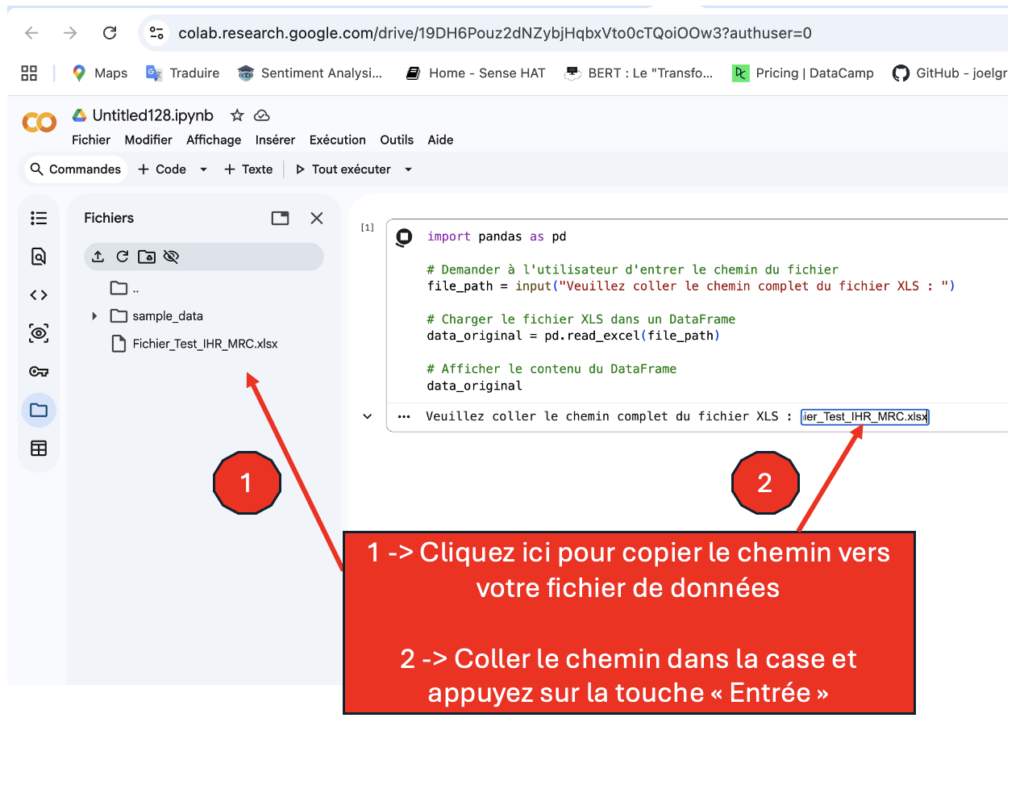Screen dimensions: 1024x789
Task: Click the mount Drive folder icon
Action: click(x=147, y=257)
